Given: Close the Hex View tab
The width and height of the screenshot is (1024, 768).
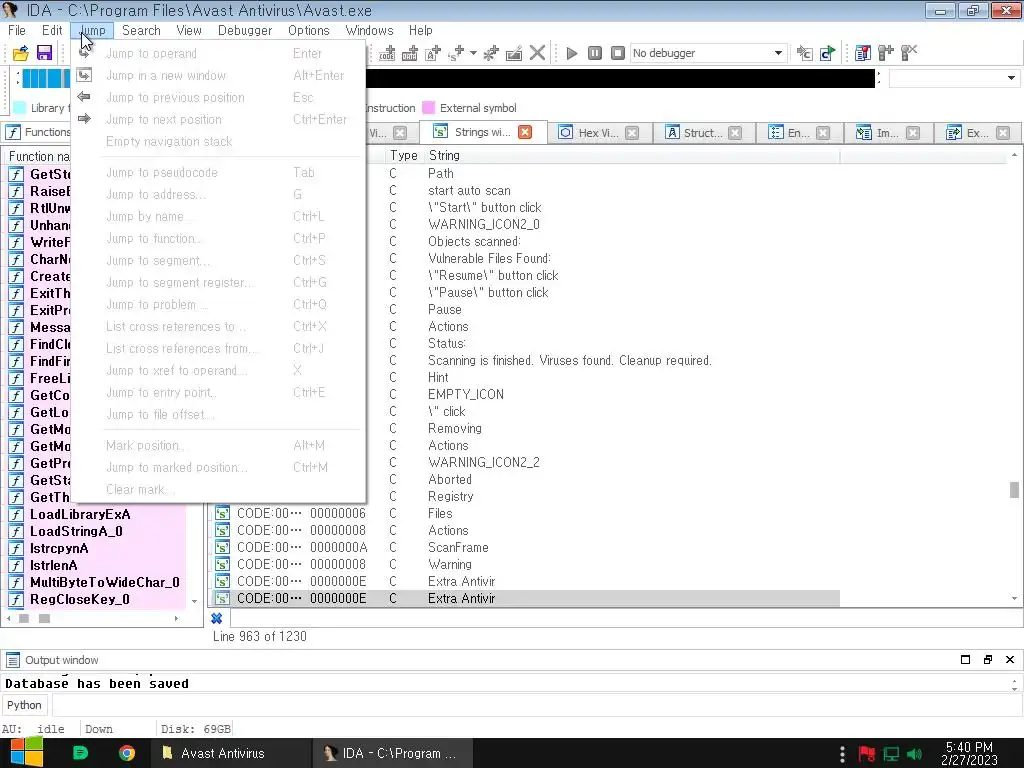Looking at the screenshot, I should [x=632, y=133].
